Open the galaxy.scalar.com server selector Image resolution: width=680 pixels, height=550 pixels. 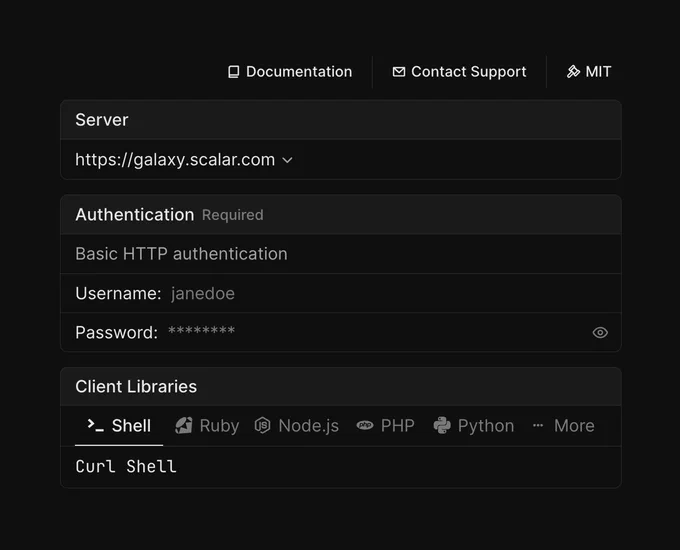point(184,160)
